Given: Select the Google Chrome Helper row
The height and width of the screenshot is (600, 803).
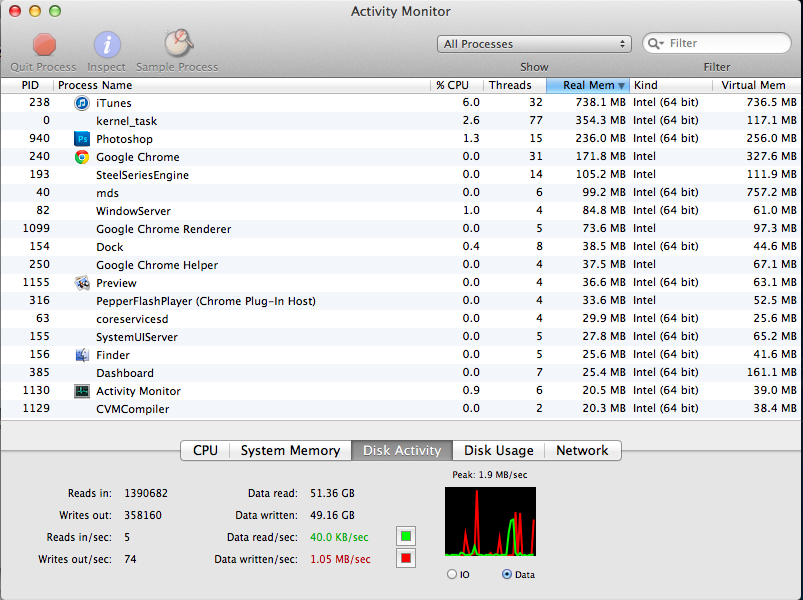Looking at the screenshot, I should (402, 265).
